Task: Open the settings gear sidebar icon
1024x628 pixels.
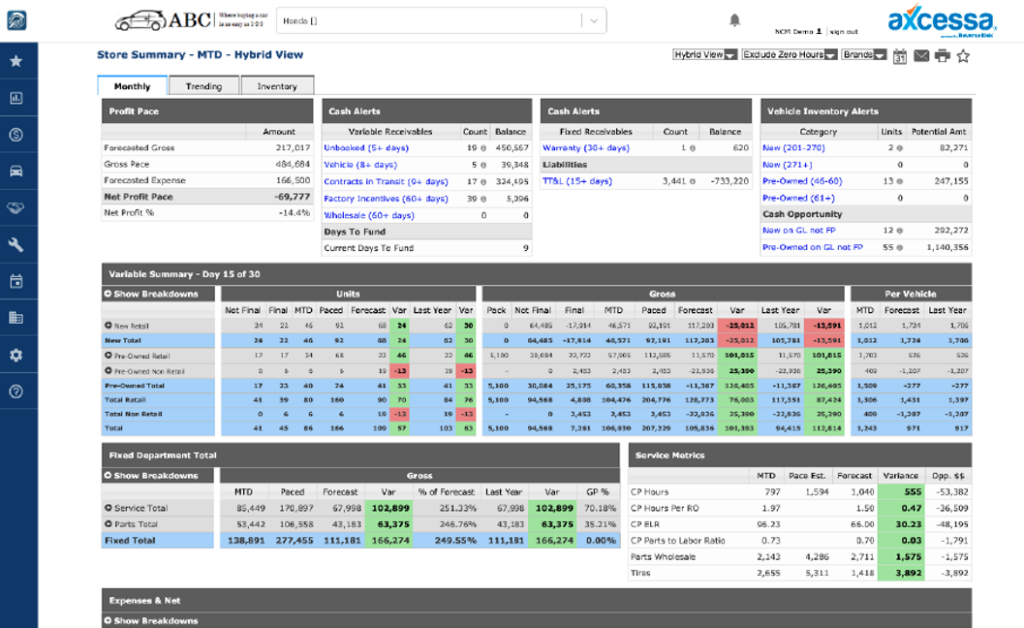Action: pos(16,355)
